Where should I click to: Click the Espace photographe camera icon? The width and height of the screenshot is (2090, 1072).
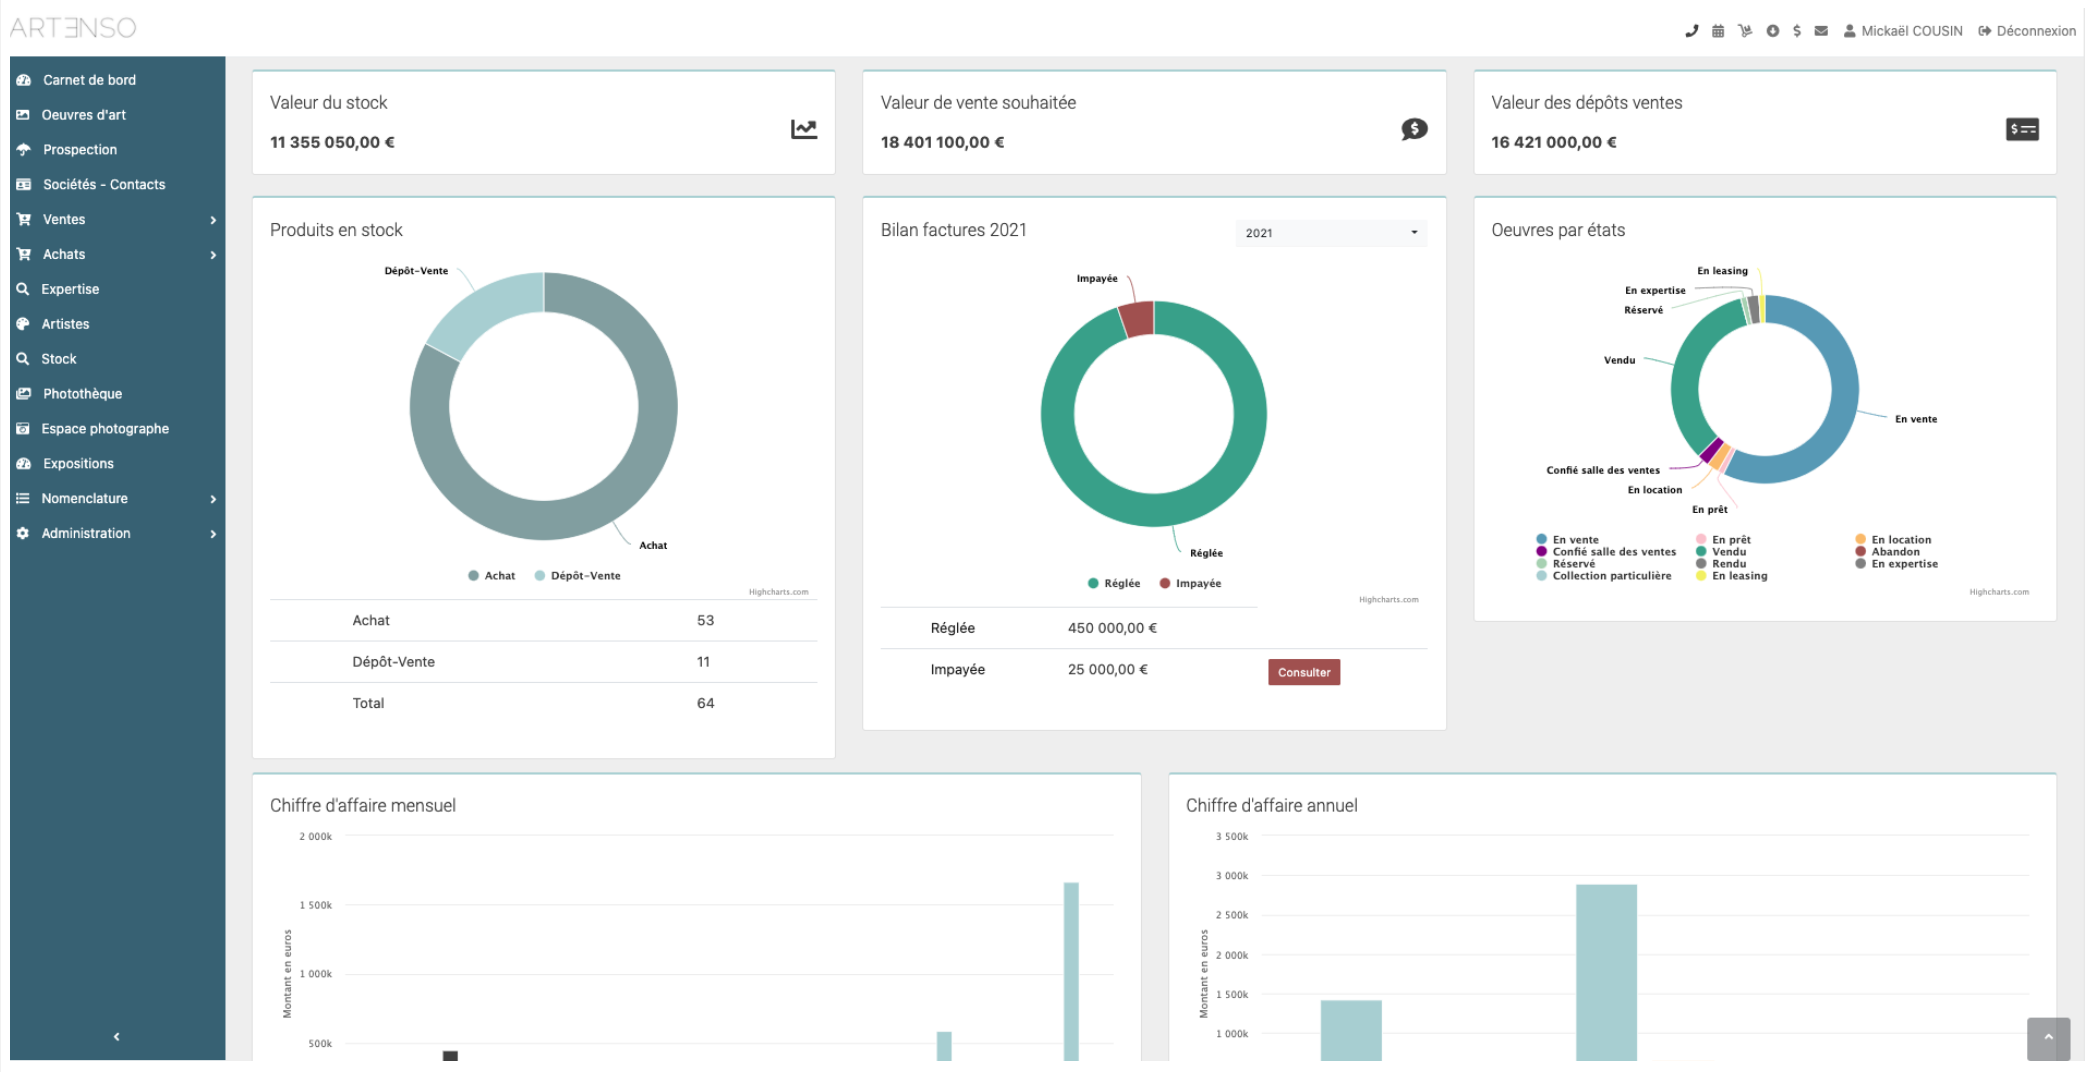pos(23,429)
